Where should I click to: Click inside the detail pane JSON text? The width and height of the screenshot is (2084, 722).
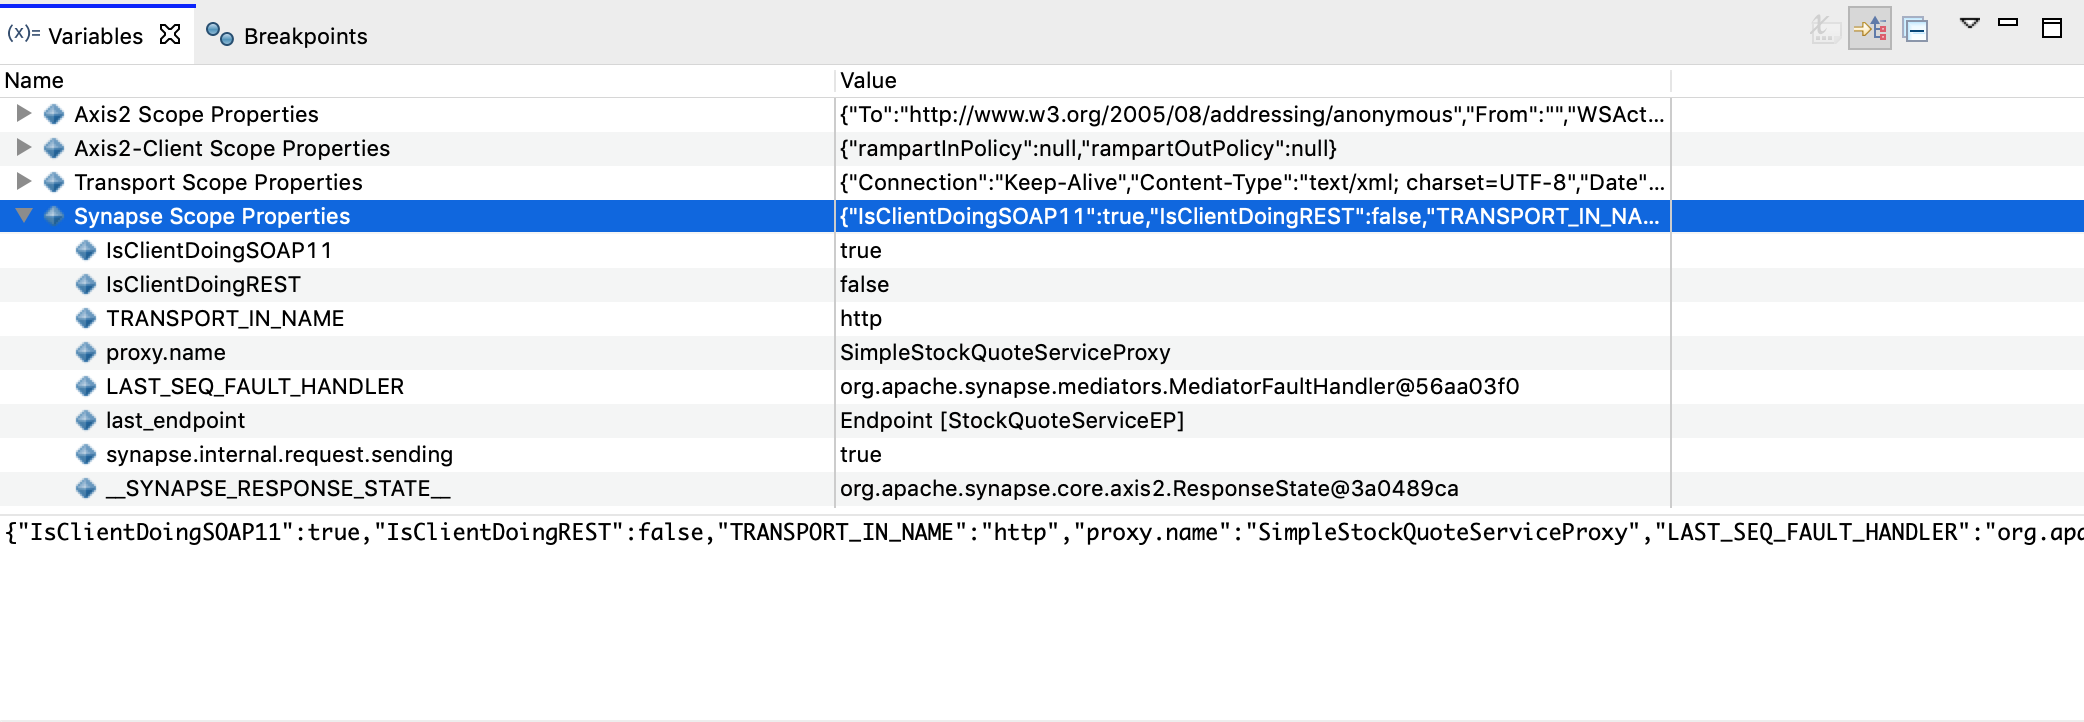tap(1042, 533)
